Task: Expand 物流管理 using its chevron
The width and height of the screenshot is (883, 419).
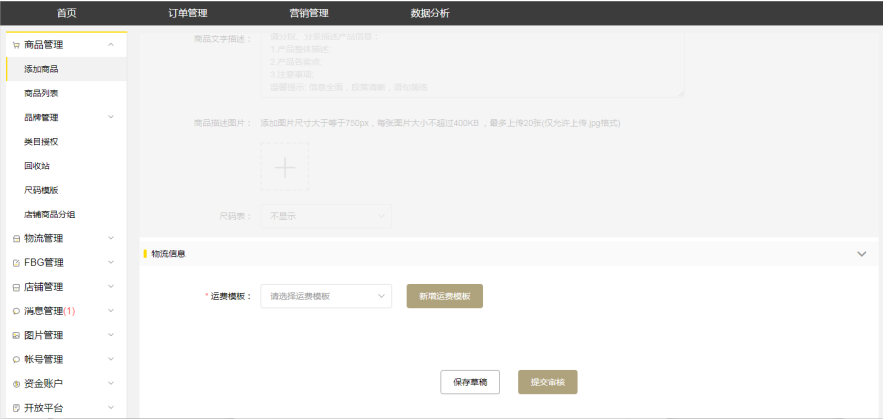Action: click(x=111, y=238)
